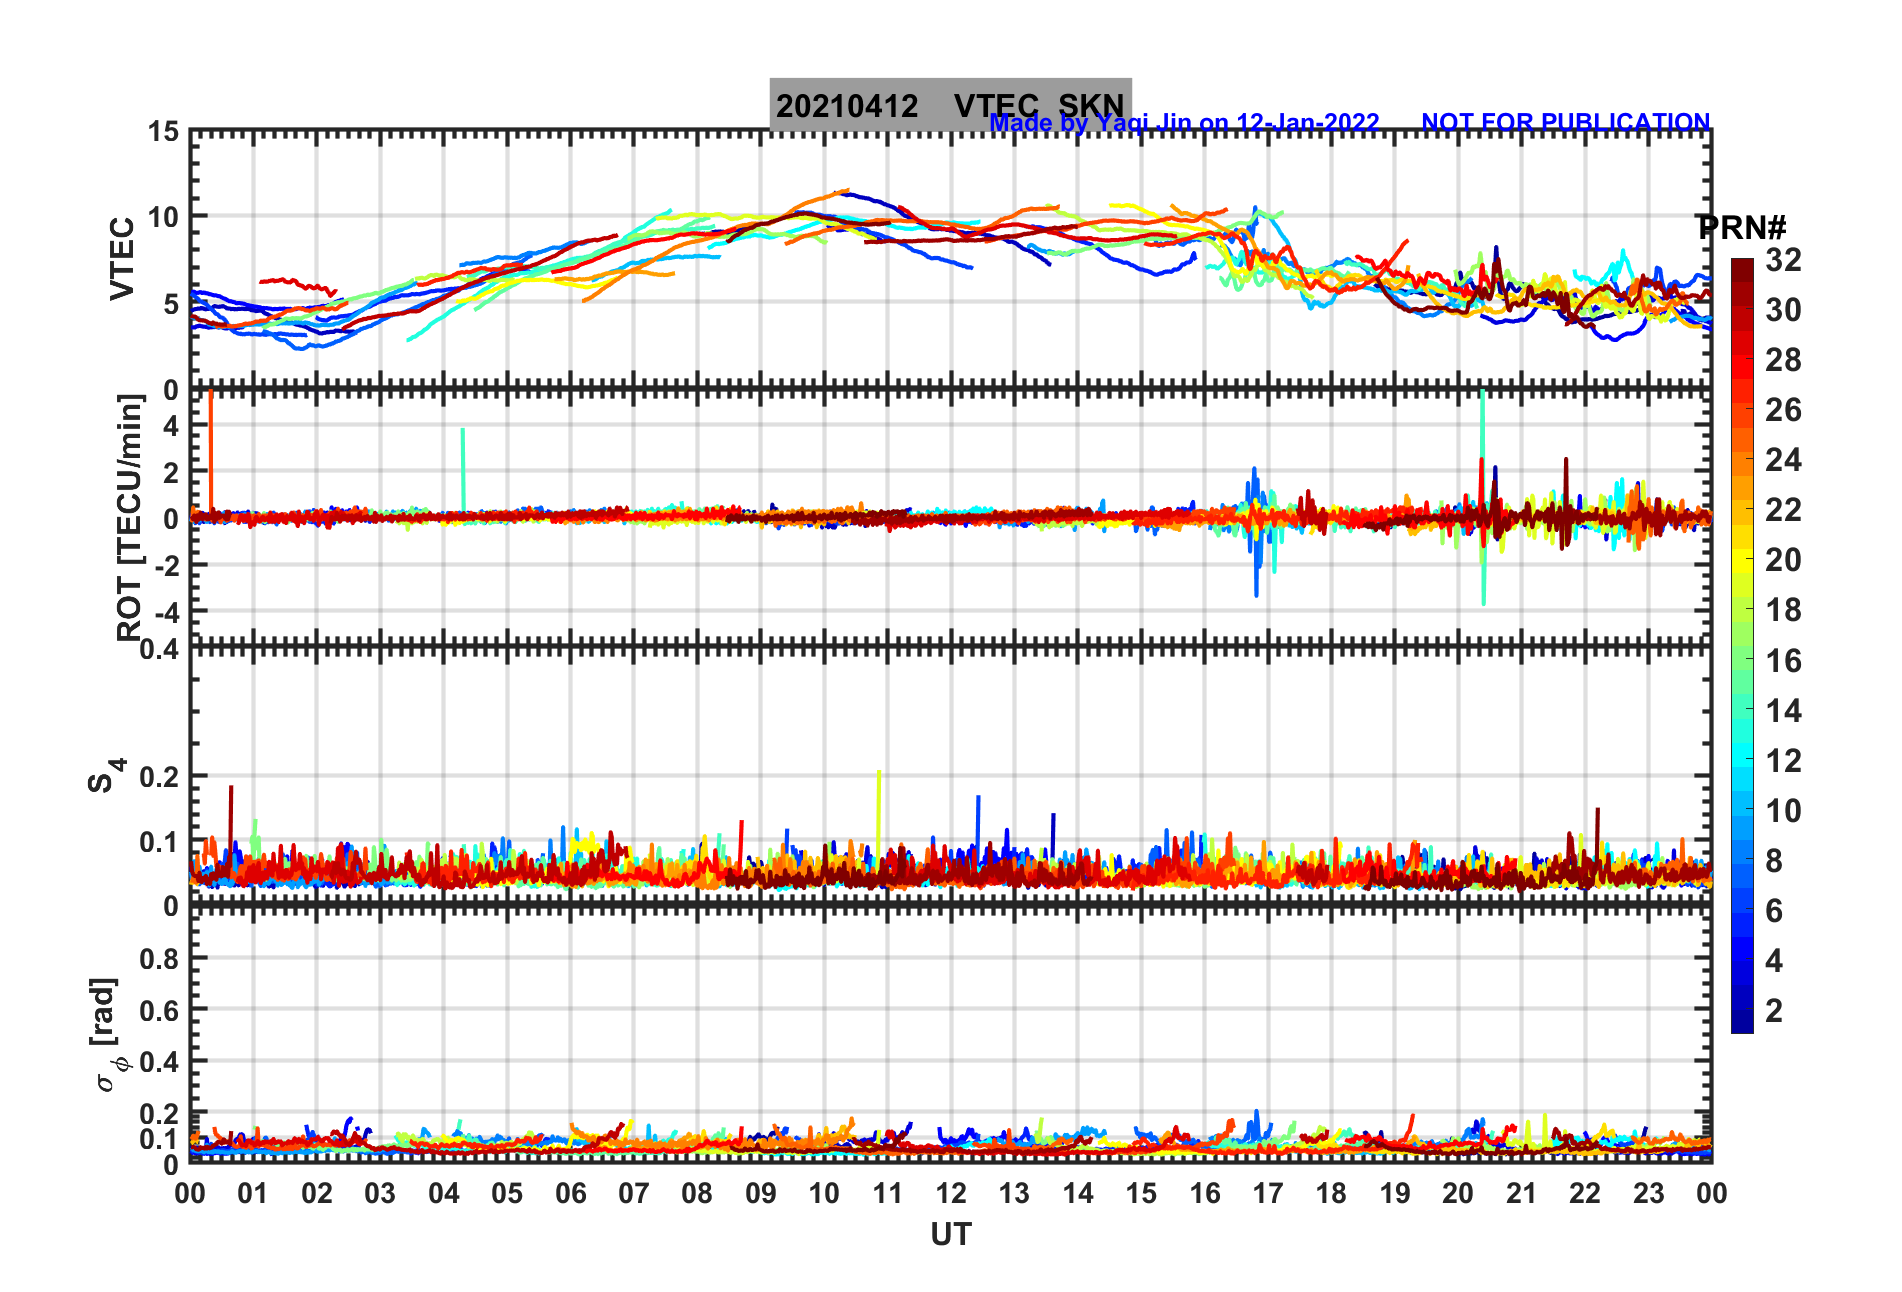Click tick label 5 on the VTEC axis
Screen dimensions: 1902x1292
(172, 304)
